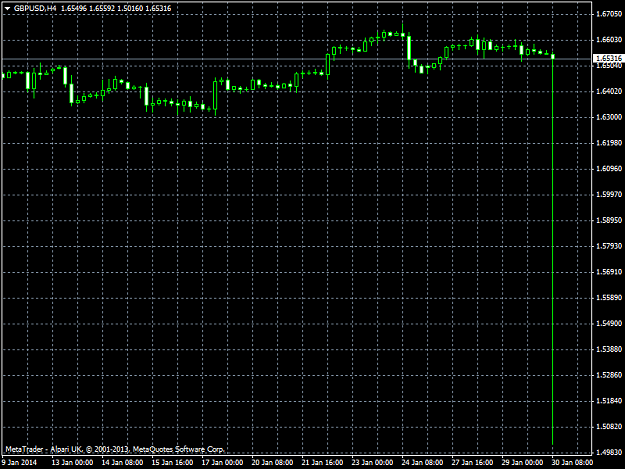The width and height of the screenshot is (625, 469).
Task: Click the 29 Jan 00:00 time label
Action: pyautogui.click(x=523, y=462)
